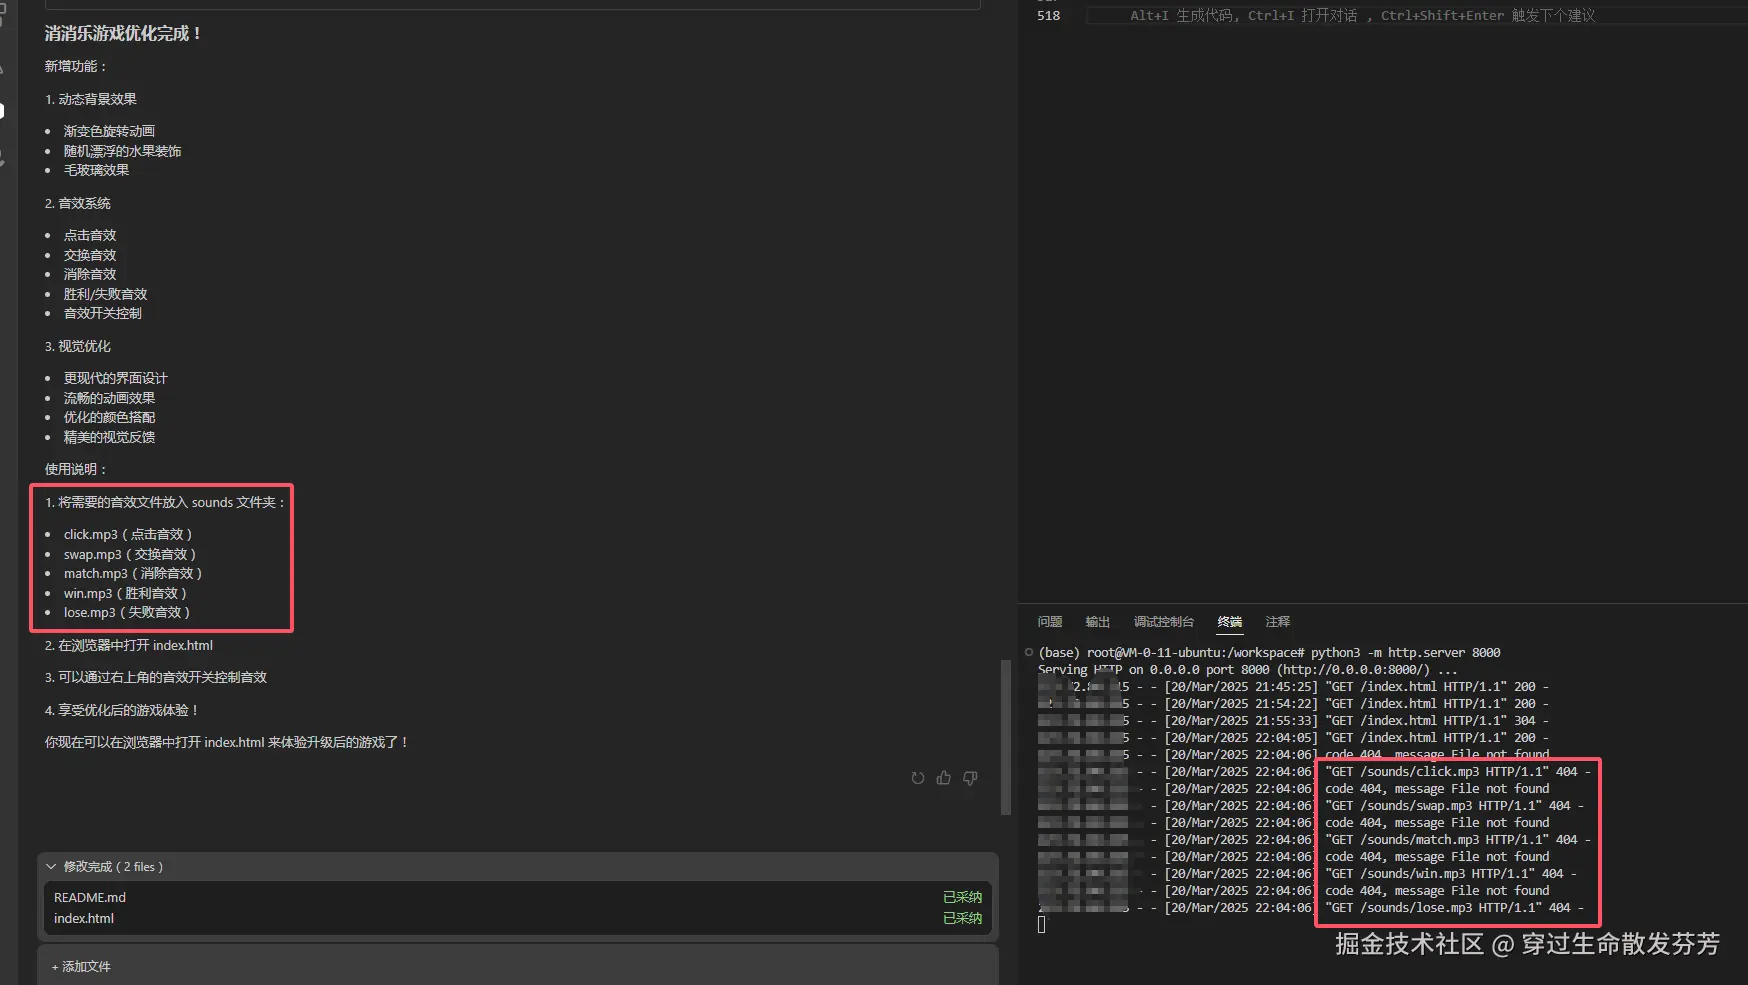Click the item 1. 动态背景效果
This screenshot has height=985, width=1748.
[x=91, y=100]
